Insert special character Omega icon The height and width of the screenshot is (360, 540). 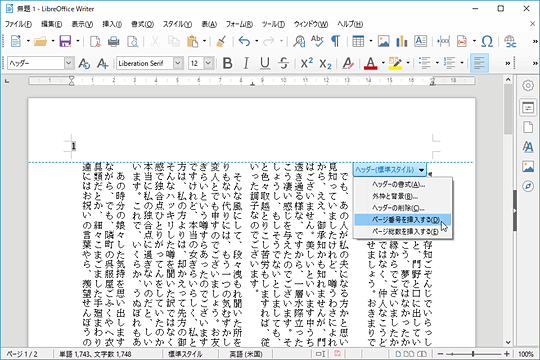[487, 41]
